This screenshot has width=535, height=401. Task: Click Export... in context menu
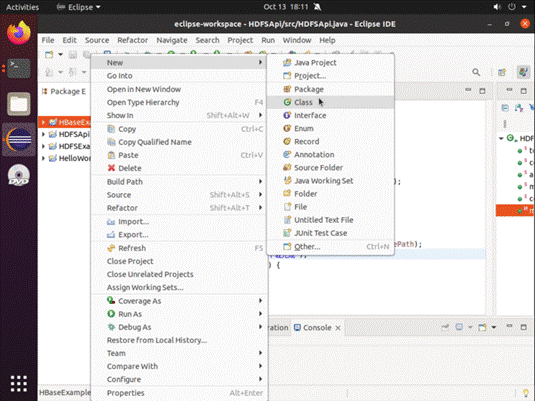[x=179, y=235]
